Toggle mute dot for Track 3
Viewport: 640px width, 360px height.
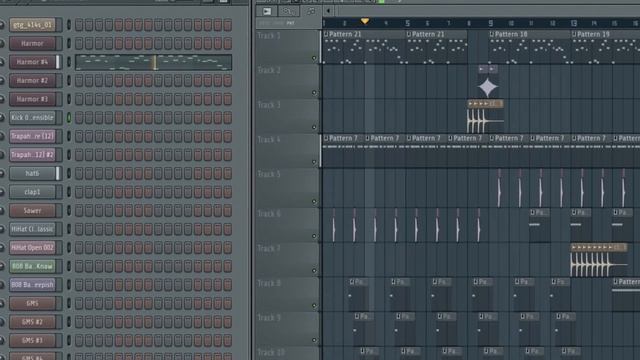[314, 127]
